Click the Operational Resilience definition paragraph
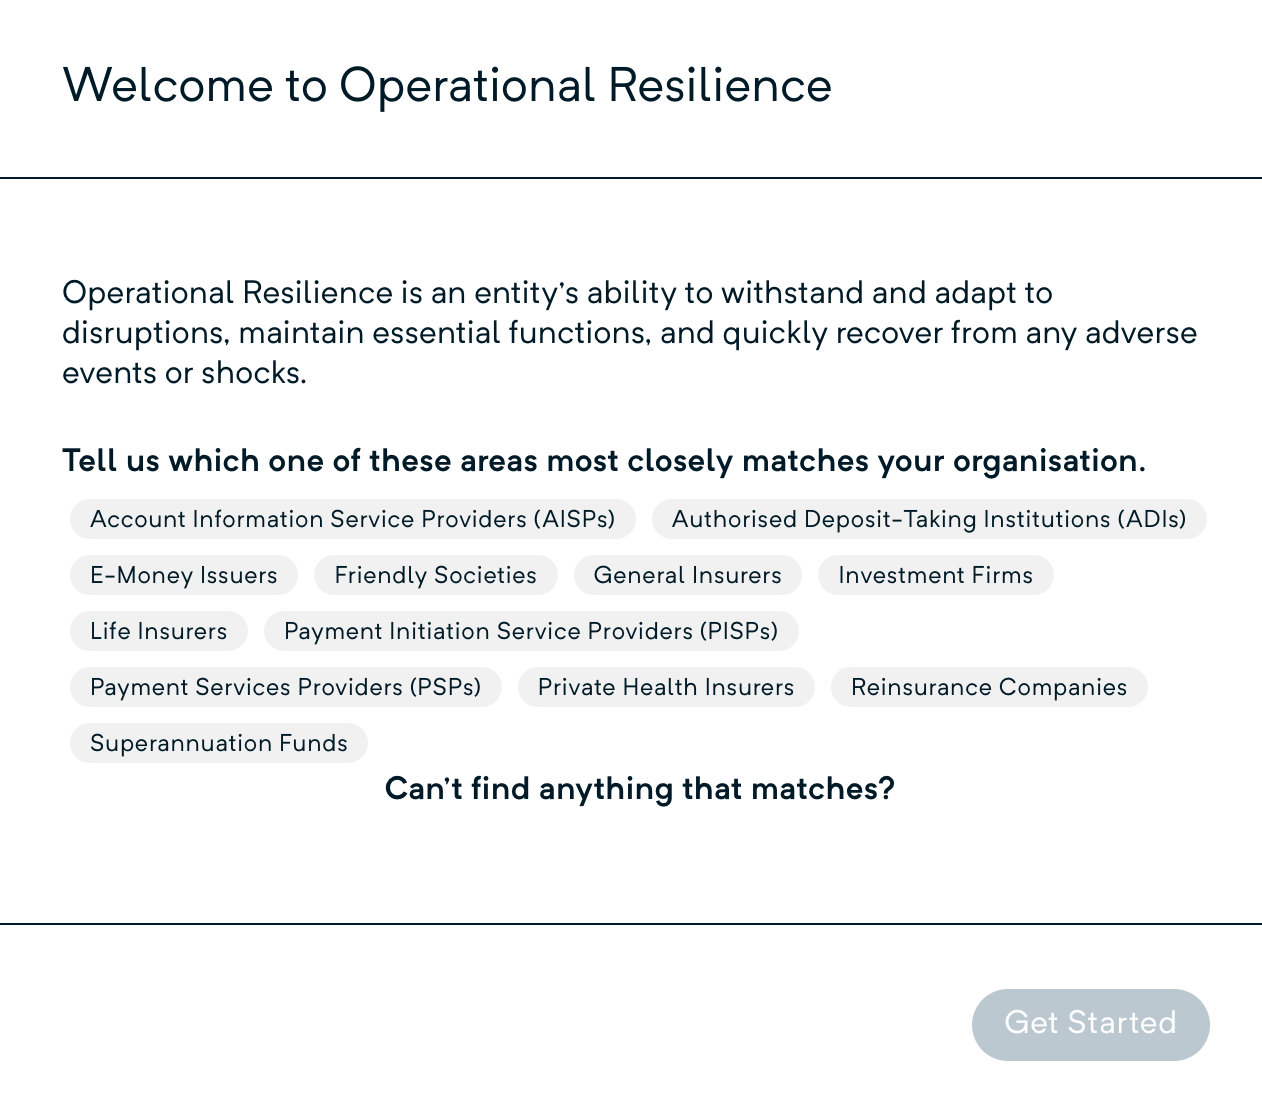Viewport: 1262px width, 1116px height. tap(630, 333)
